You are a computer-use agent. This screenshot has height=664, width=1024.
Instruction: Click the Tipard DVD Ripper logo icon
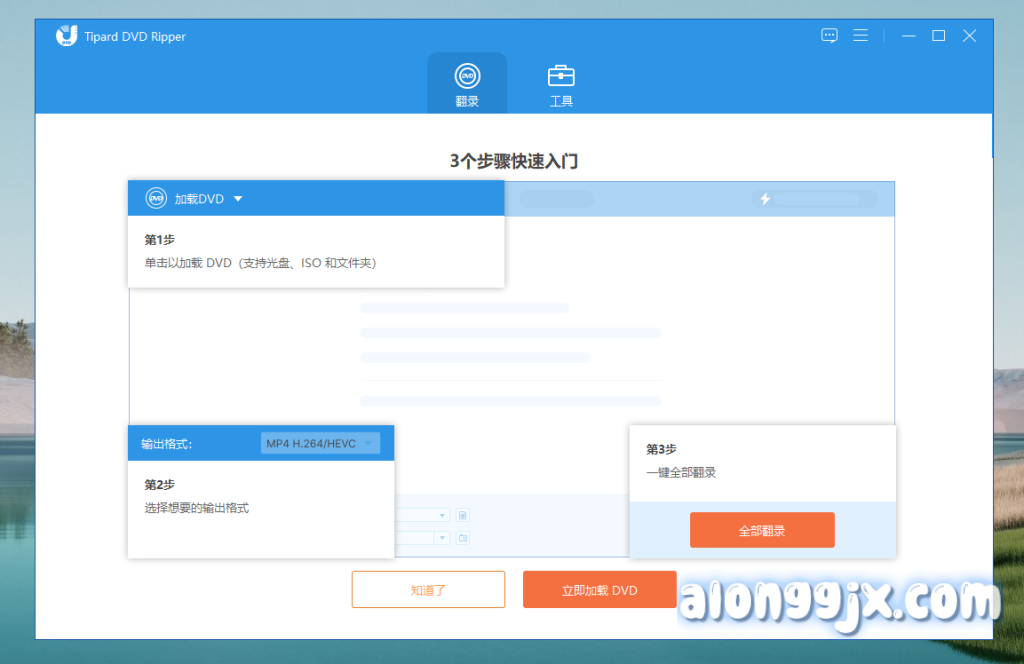[67, 36]
